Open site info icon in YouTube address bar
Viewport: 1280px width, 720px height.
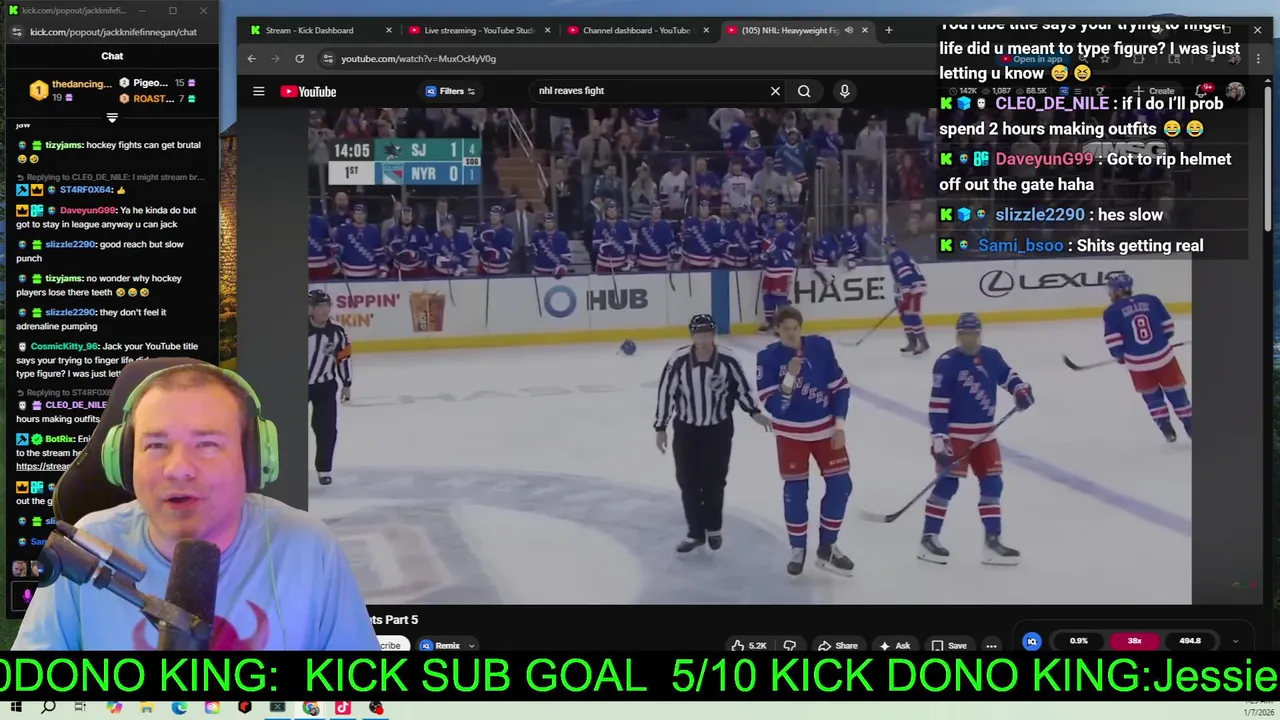[326, 59]
